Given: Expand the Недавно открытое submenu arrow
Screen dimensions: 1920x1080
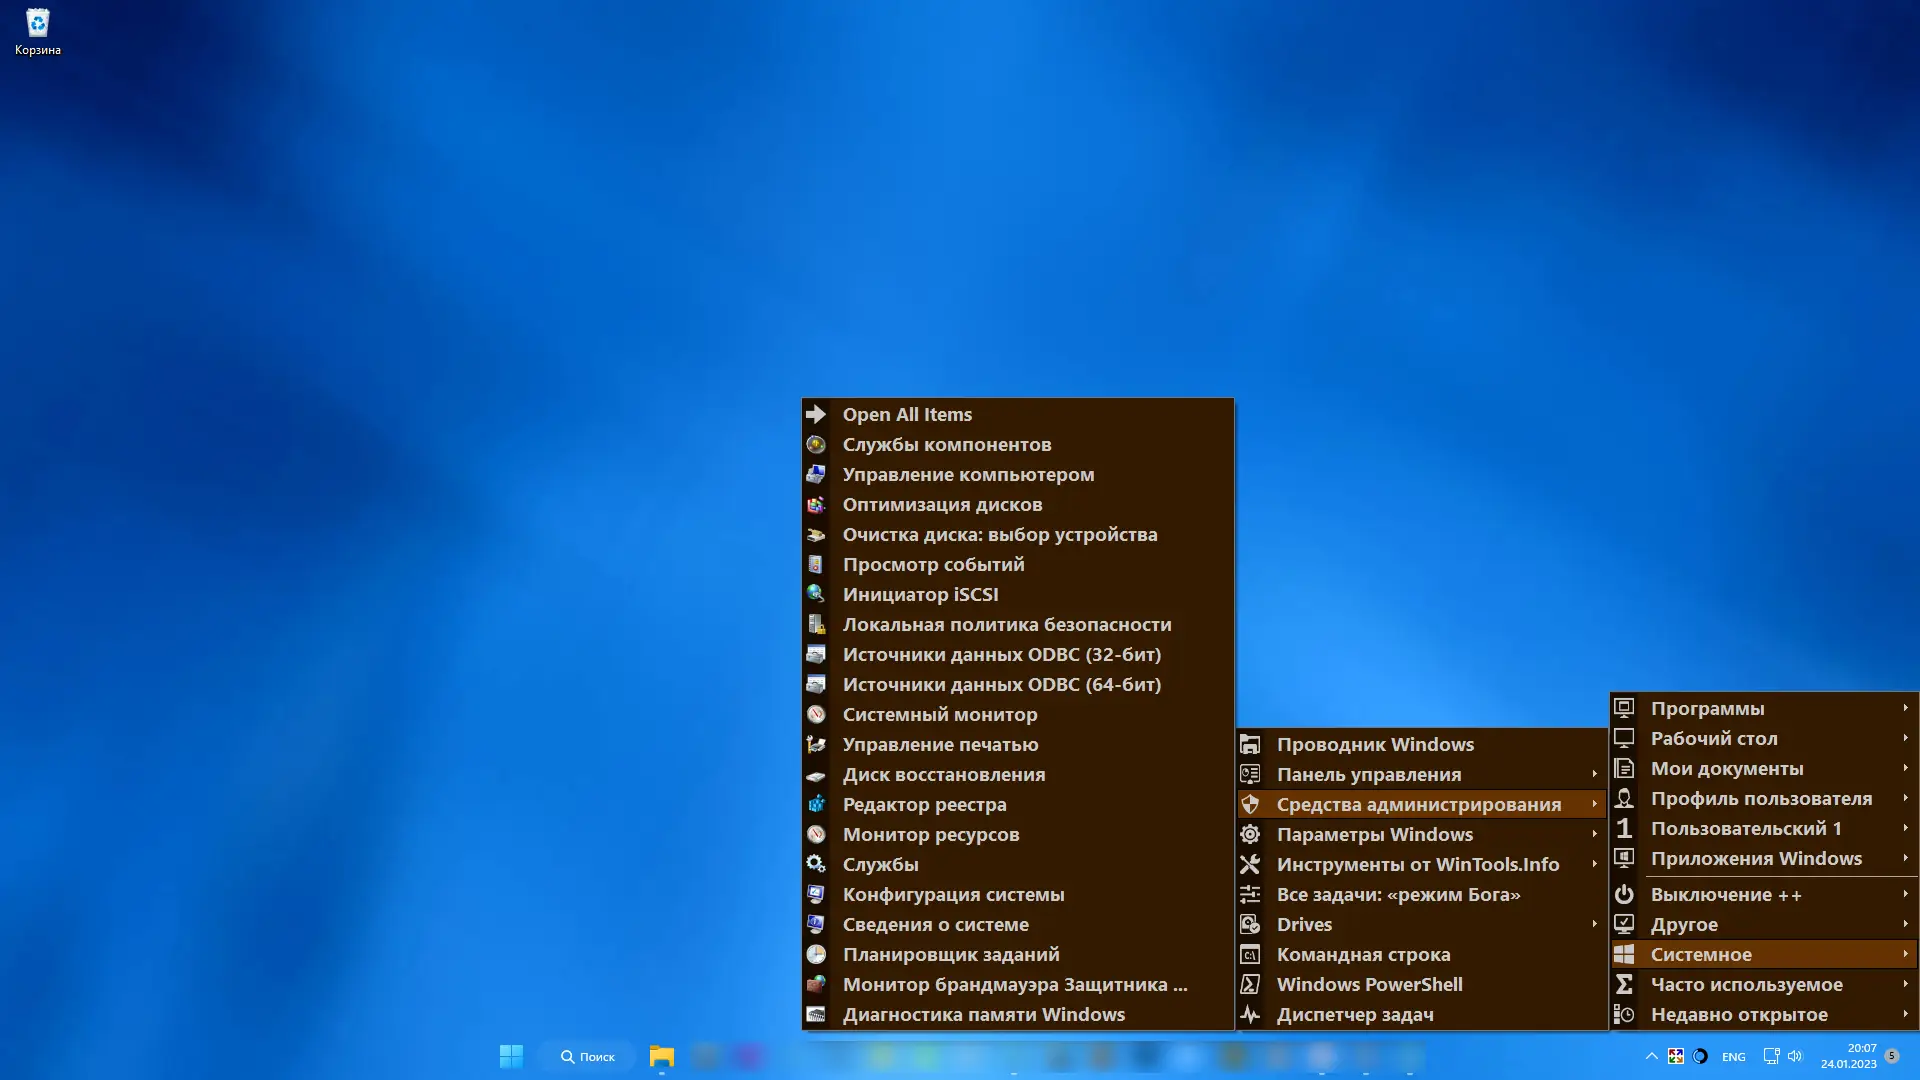Looking at the screenshot, I should tap(1905, 1014).
